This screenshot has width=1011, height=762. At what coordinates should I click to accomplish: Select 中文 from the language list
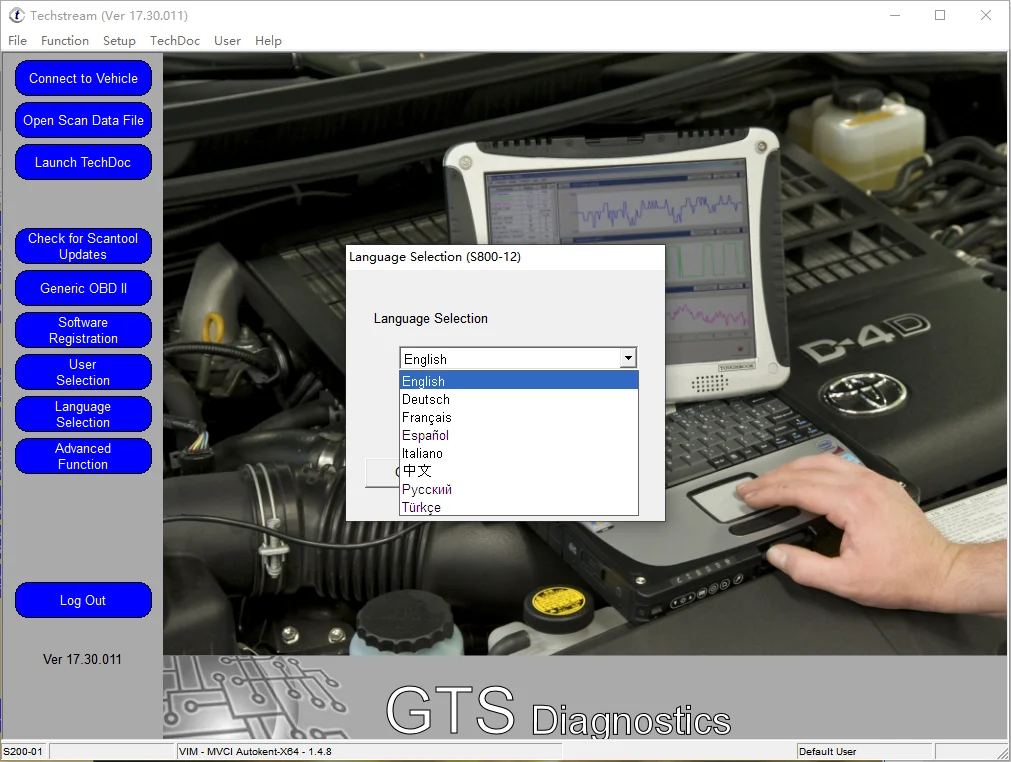click(518, 471)
